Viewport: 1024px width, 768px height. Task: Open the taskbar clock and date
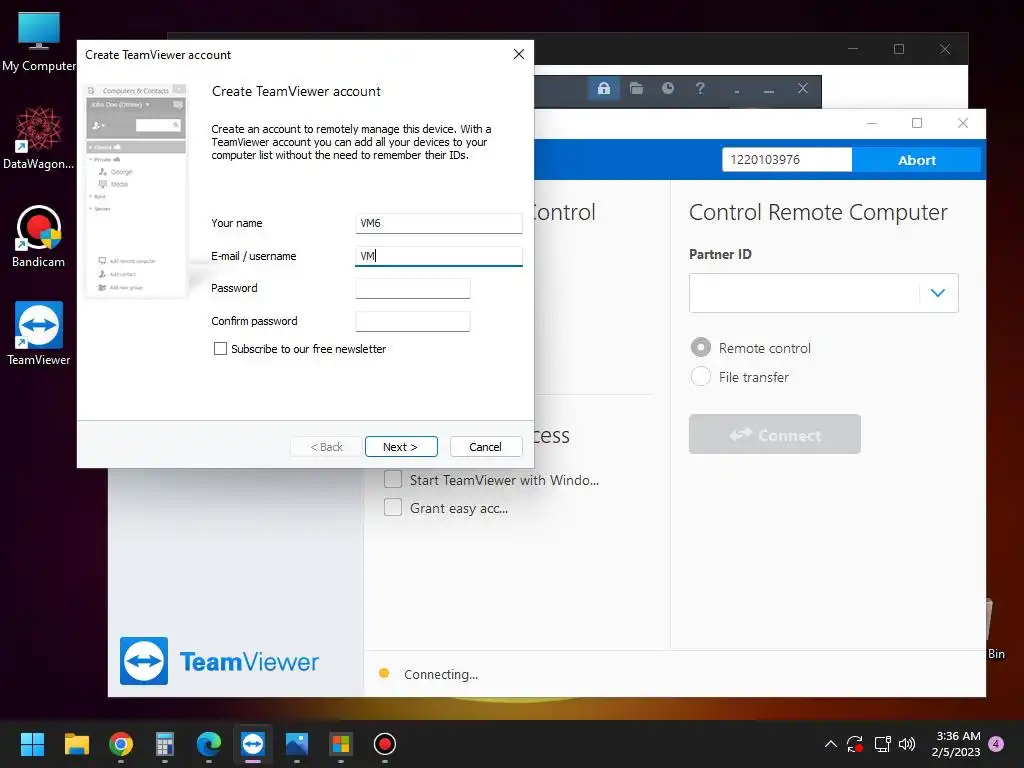pyautogui.click(x=955, y=744)
